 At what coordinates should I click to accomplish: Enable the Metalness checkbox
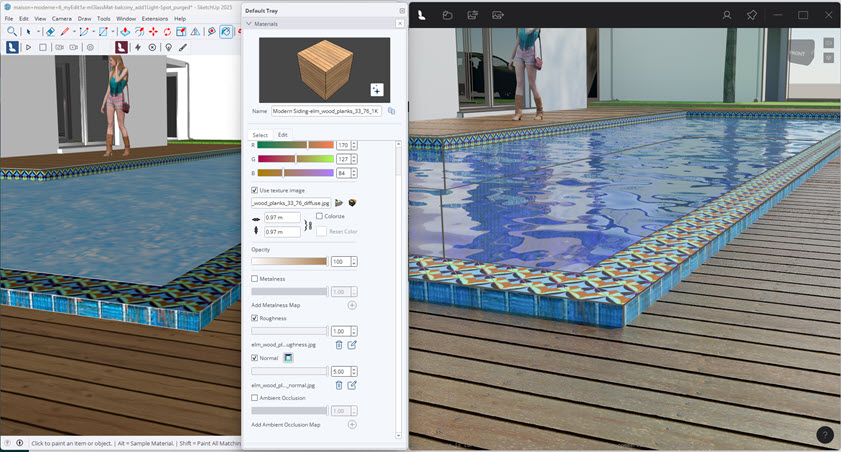point(255,278)
